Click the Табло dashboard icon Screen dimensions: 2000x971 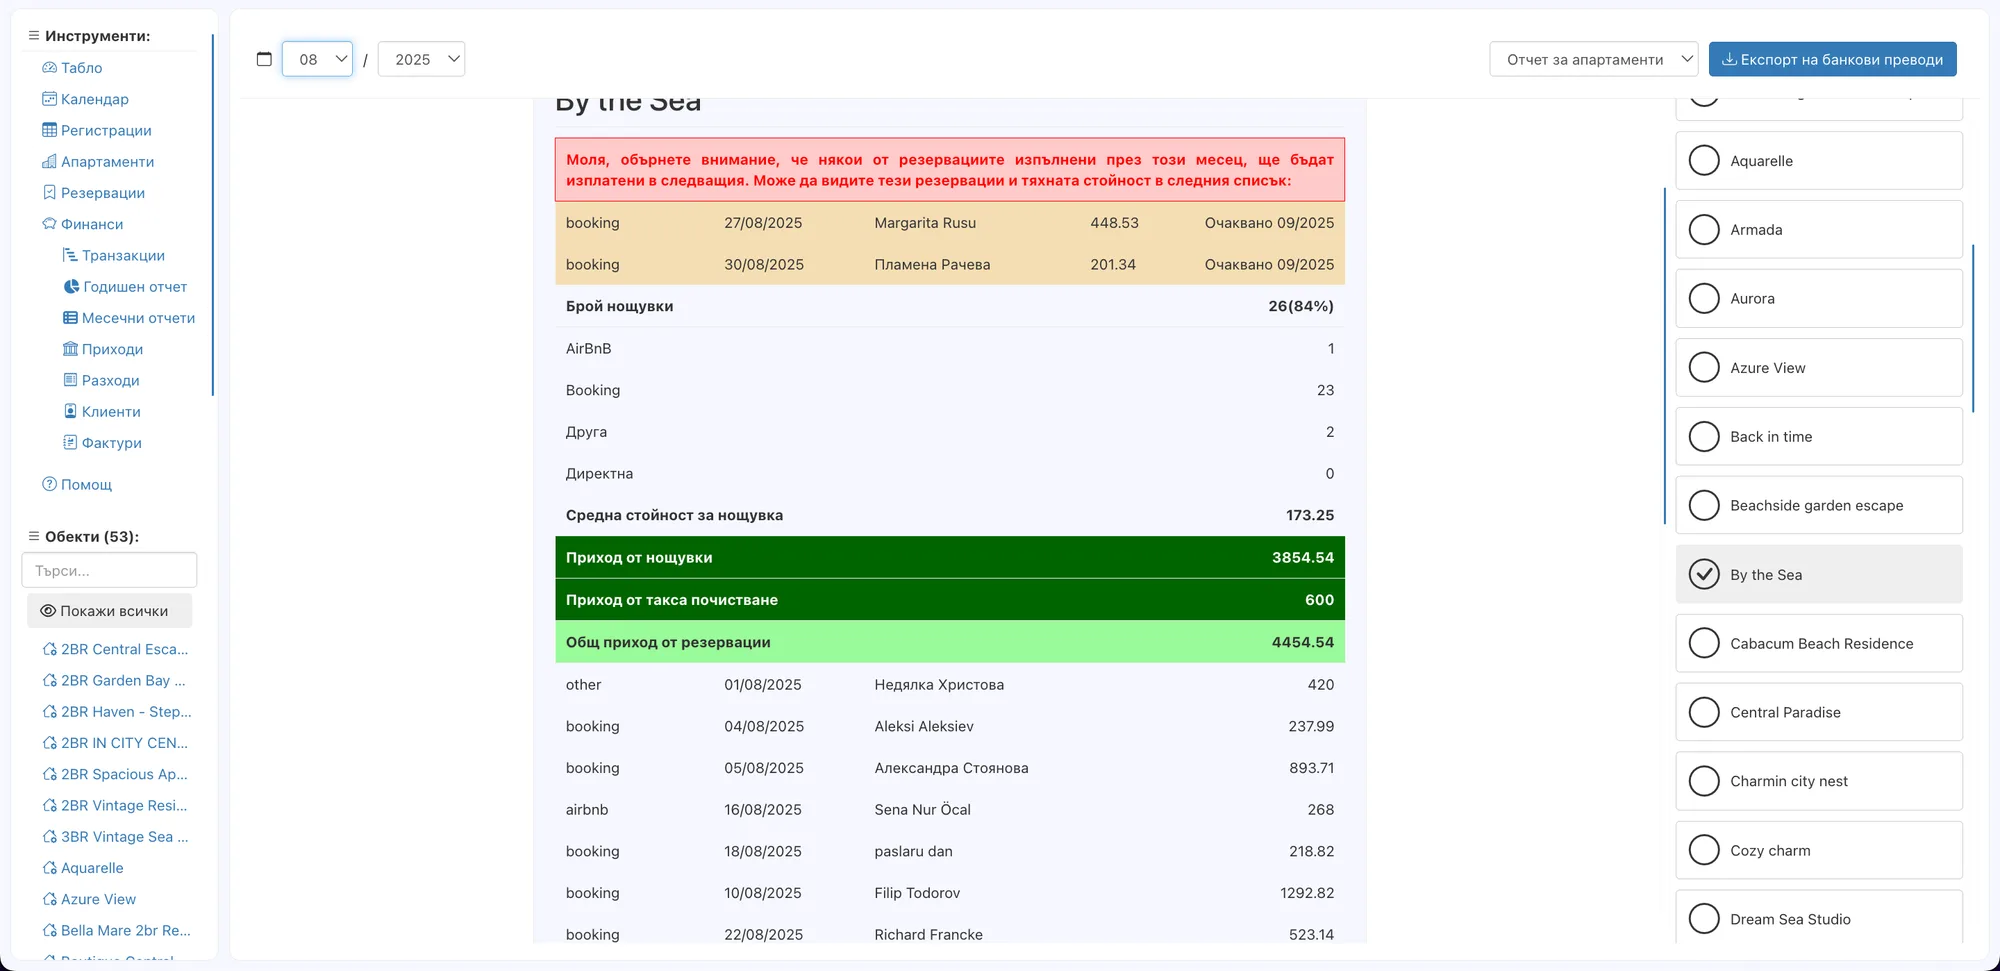[49, 68]
